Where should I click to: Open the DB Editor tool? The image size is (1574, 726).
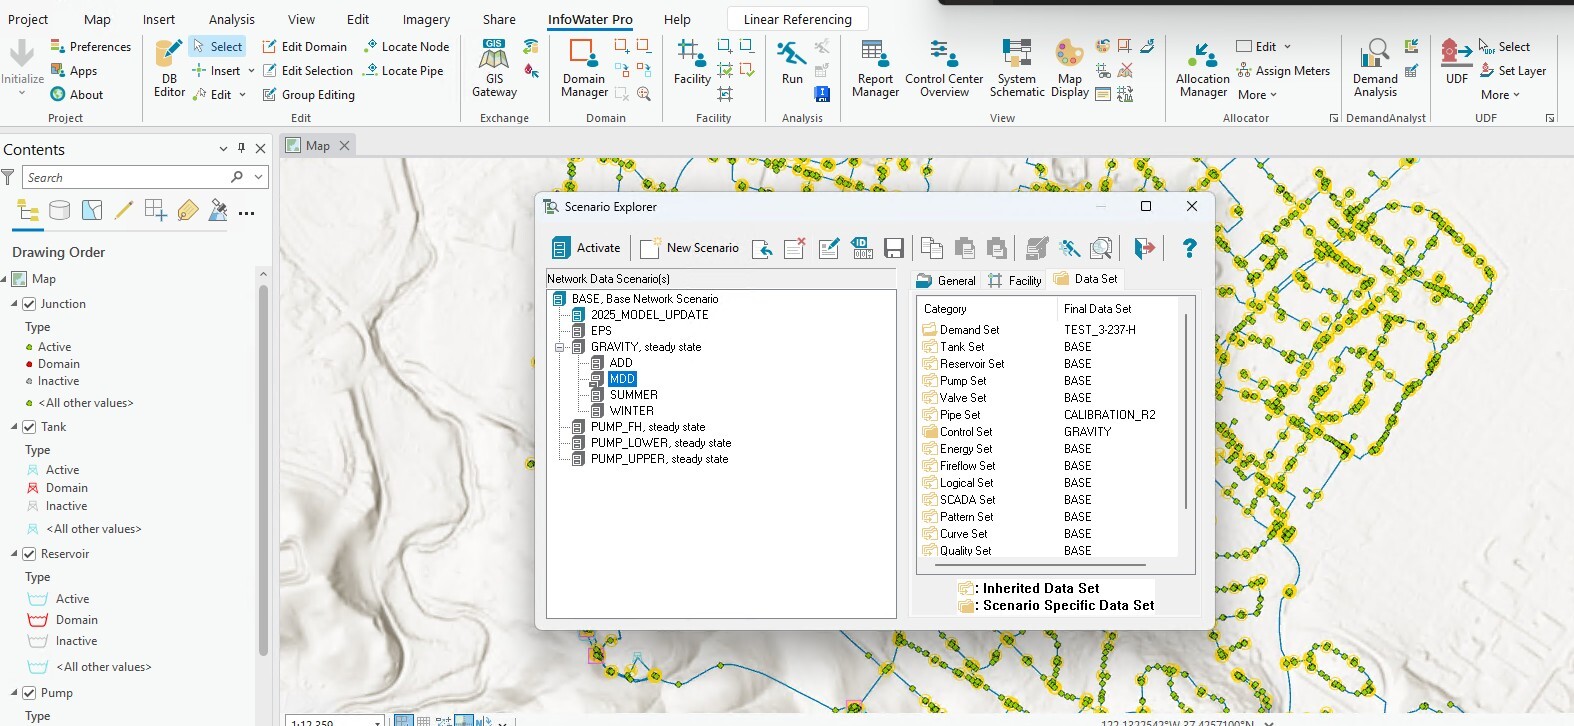pyautogui.click(x=169, y=68)
